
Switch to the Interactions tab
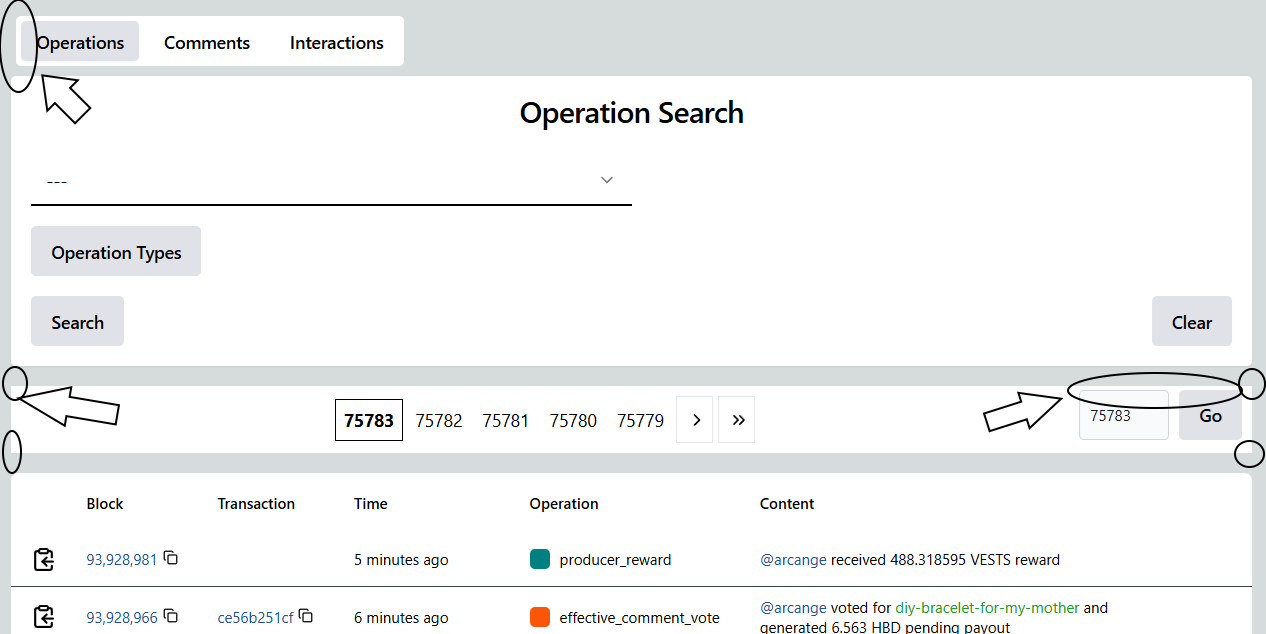pos(336,43)
